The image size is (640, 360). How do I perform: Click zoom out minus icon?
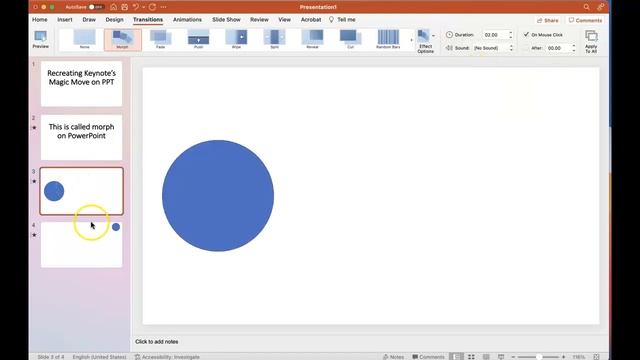(x=513, y=357)
